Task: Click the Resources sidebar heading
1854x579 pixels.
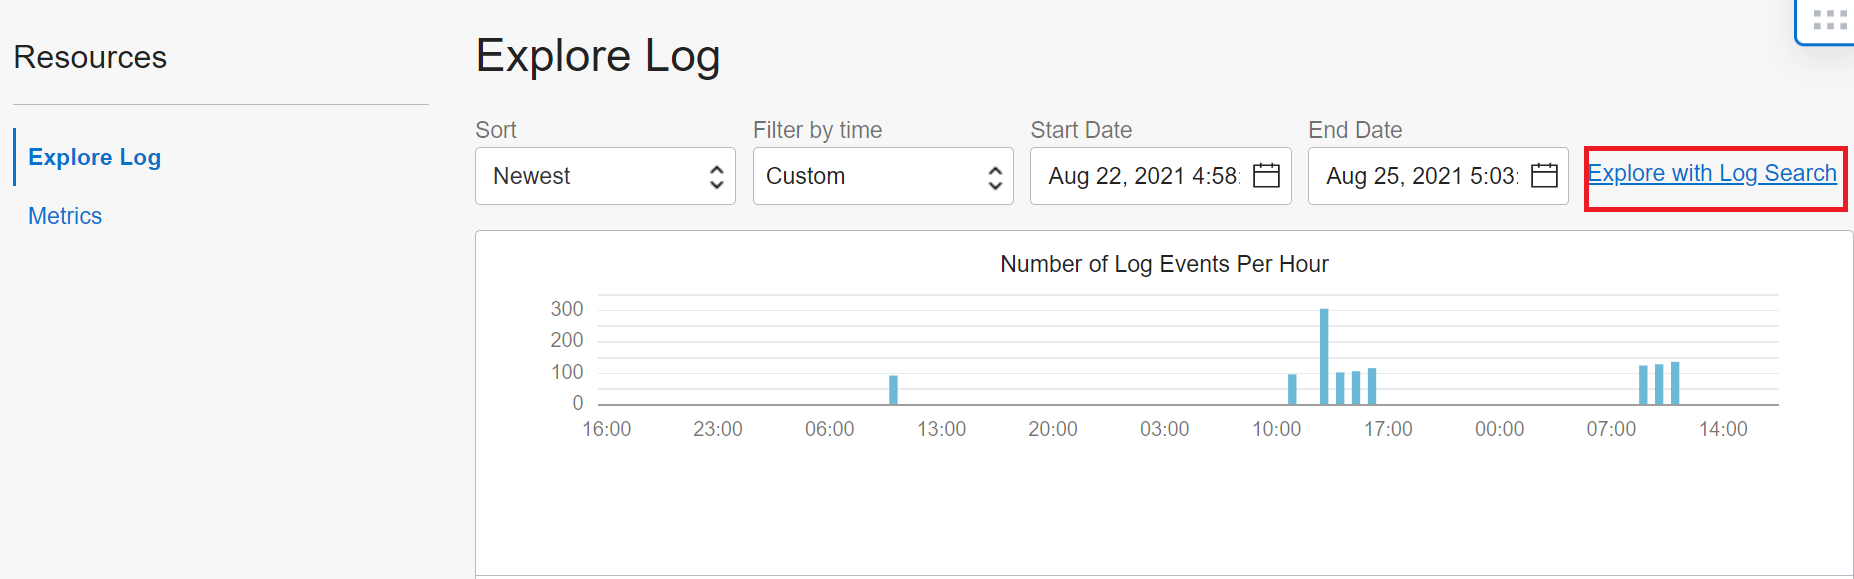Action: click(90, 58)
